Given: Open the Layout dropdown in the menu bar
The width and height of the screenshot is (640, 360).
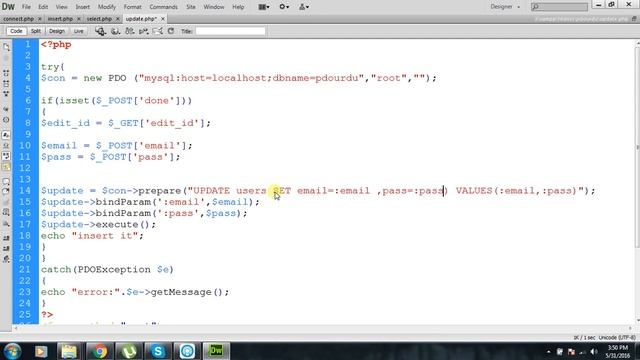Looking at the screenshot, I should (264, 7).
